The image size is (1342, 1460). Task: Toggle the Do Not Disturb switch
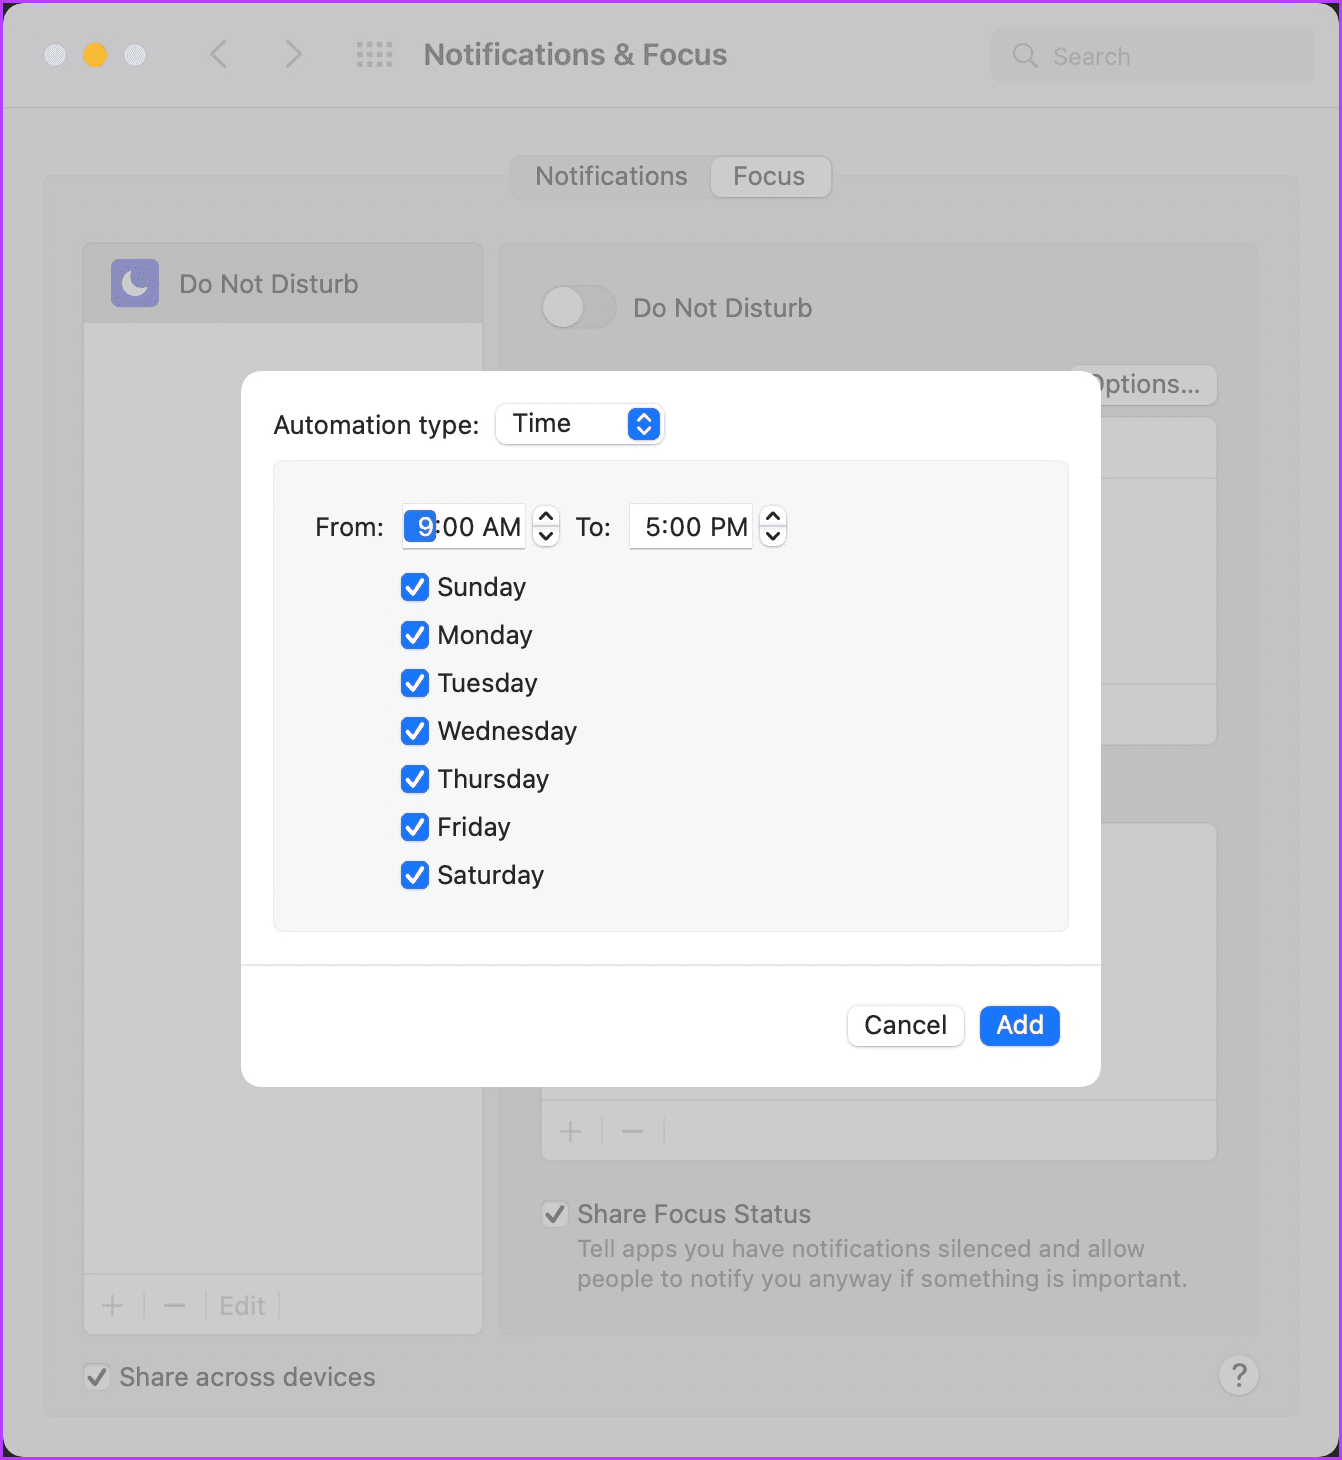pos(578,307)
